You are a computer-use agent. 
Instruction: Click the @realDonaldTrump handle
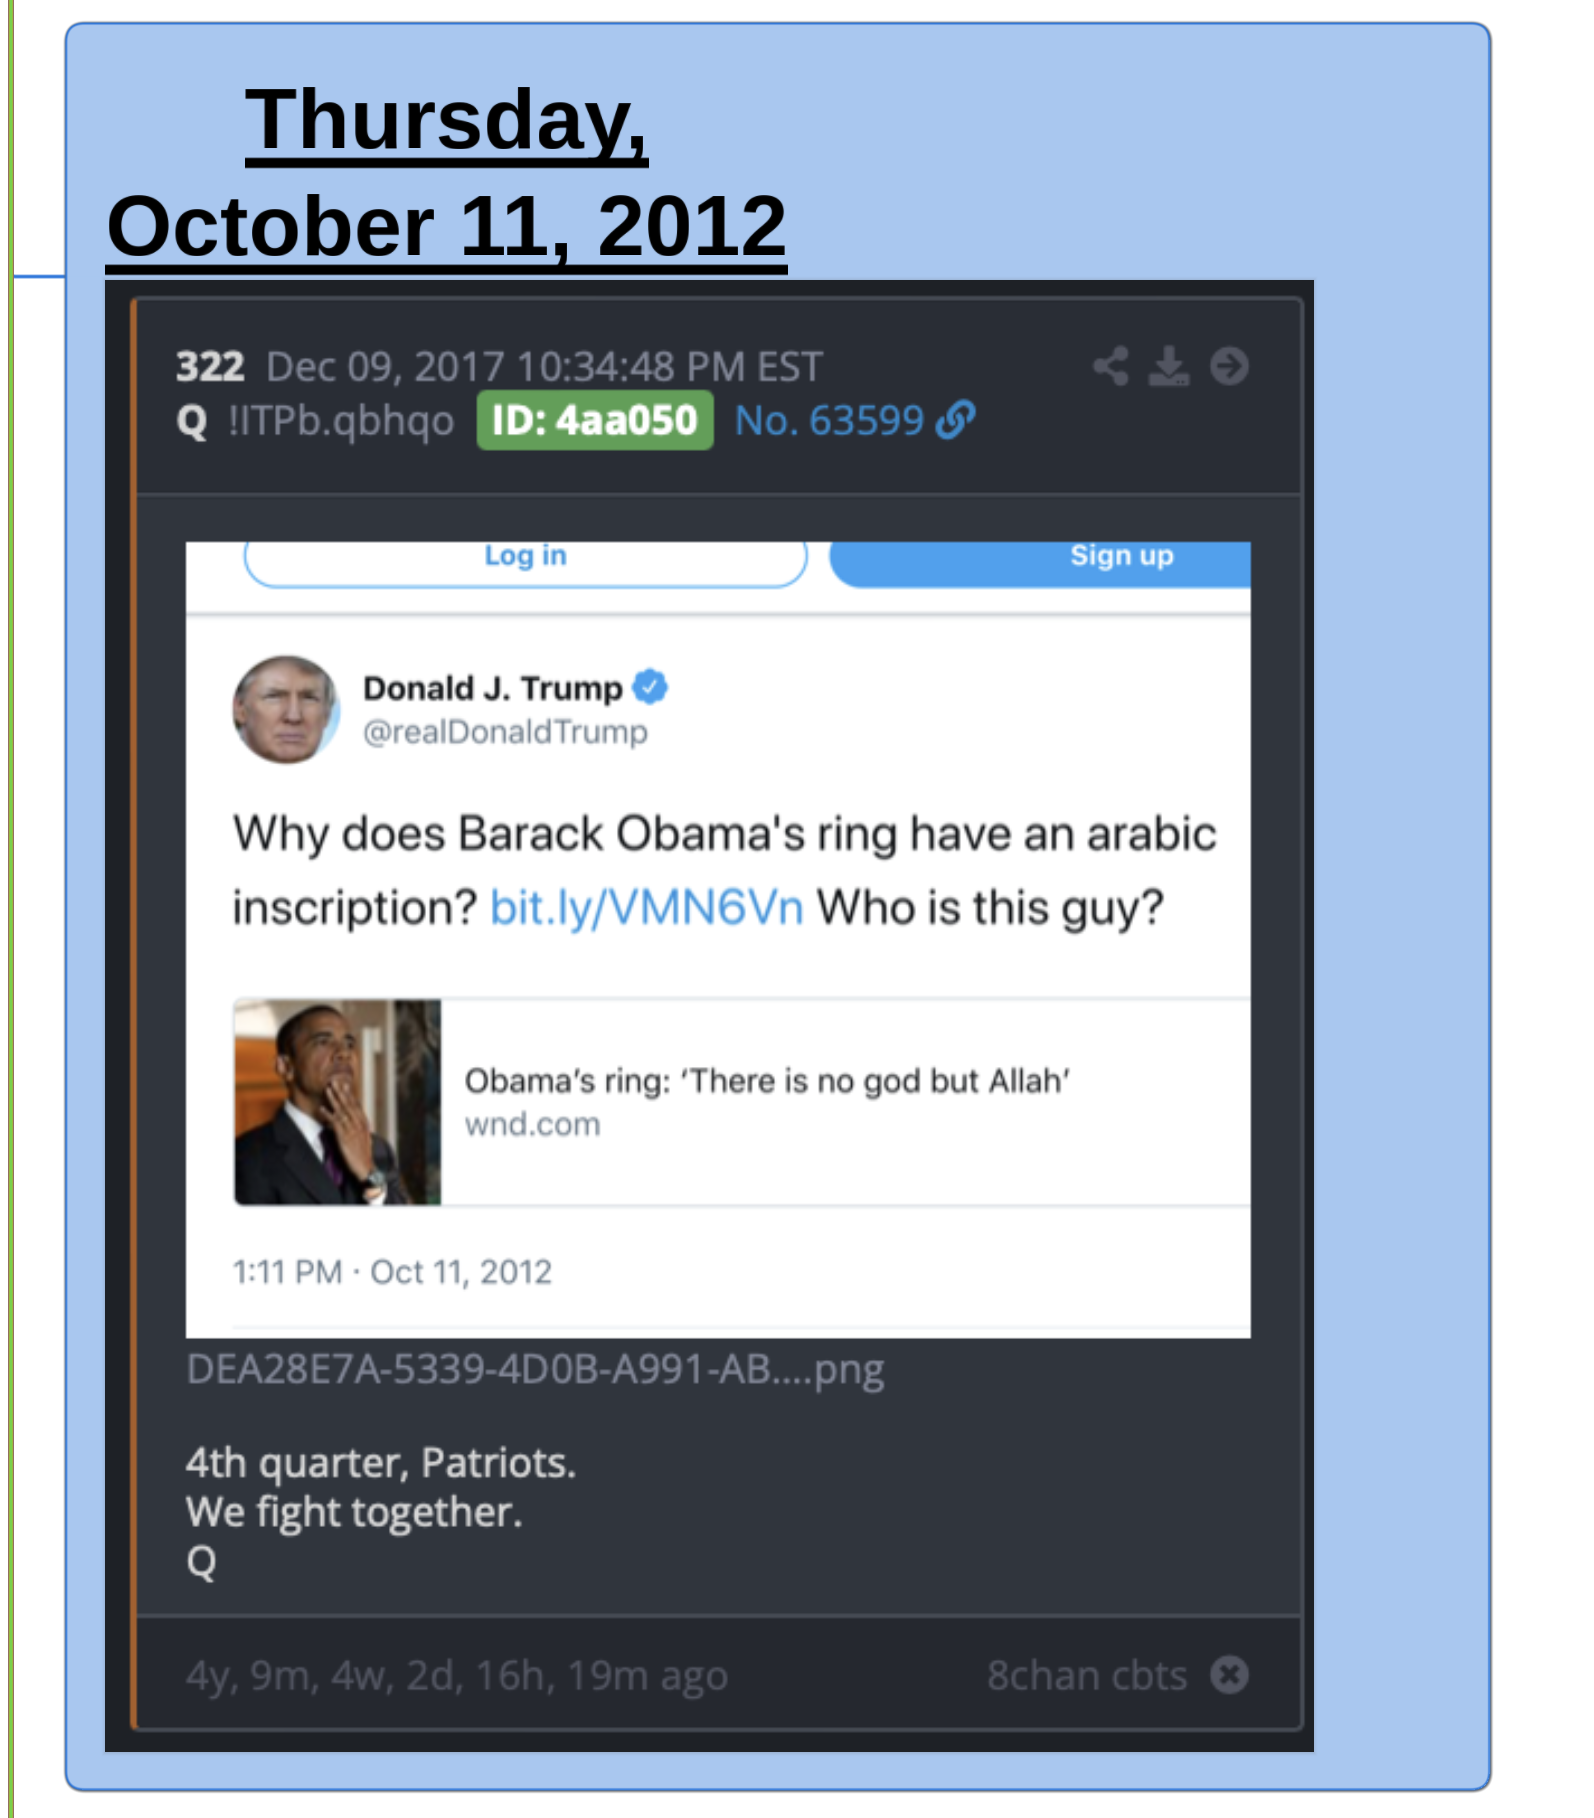(505, 732)
